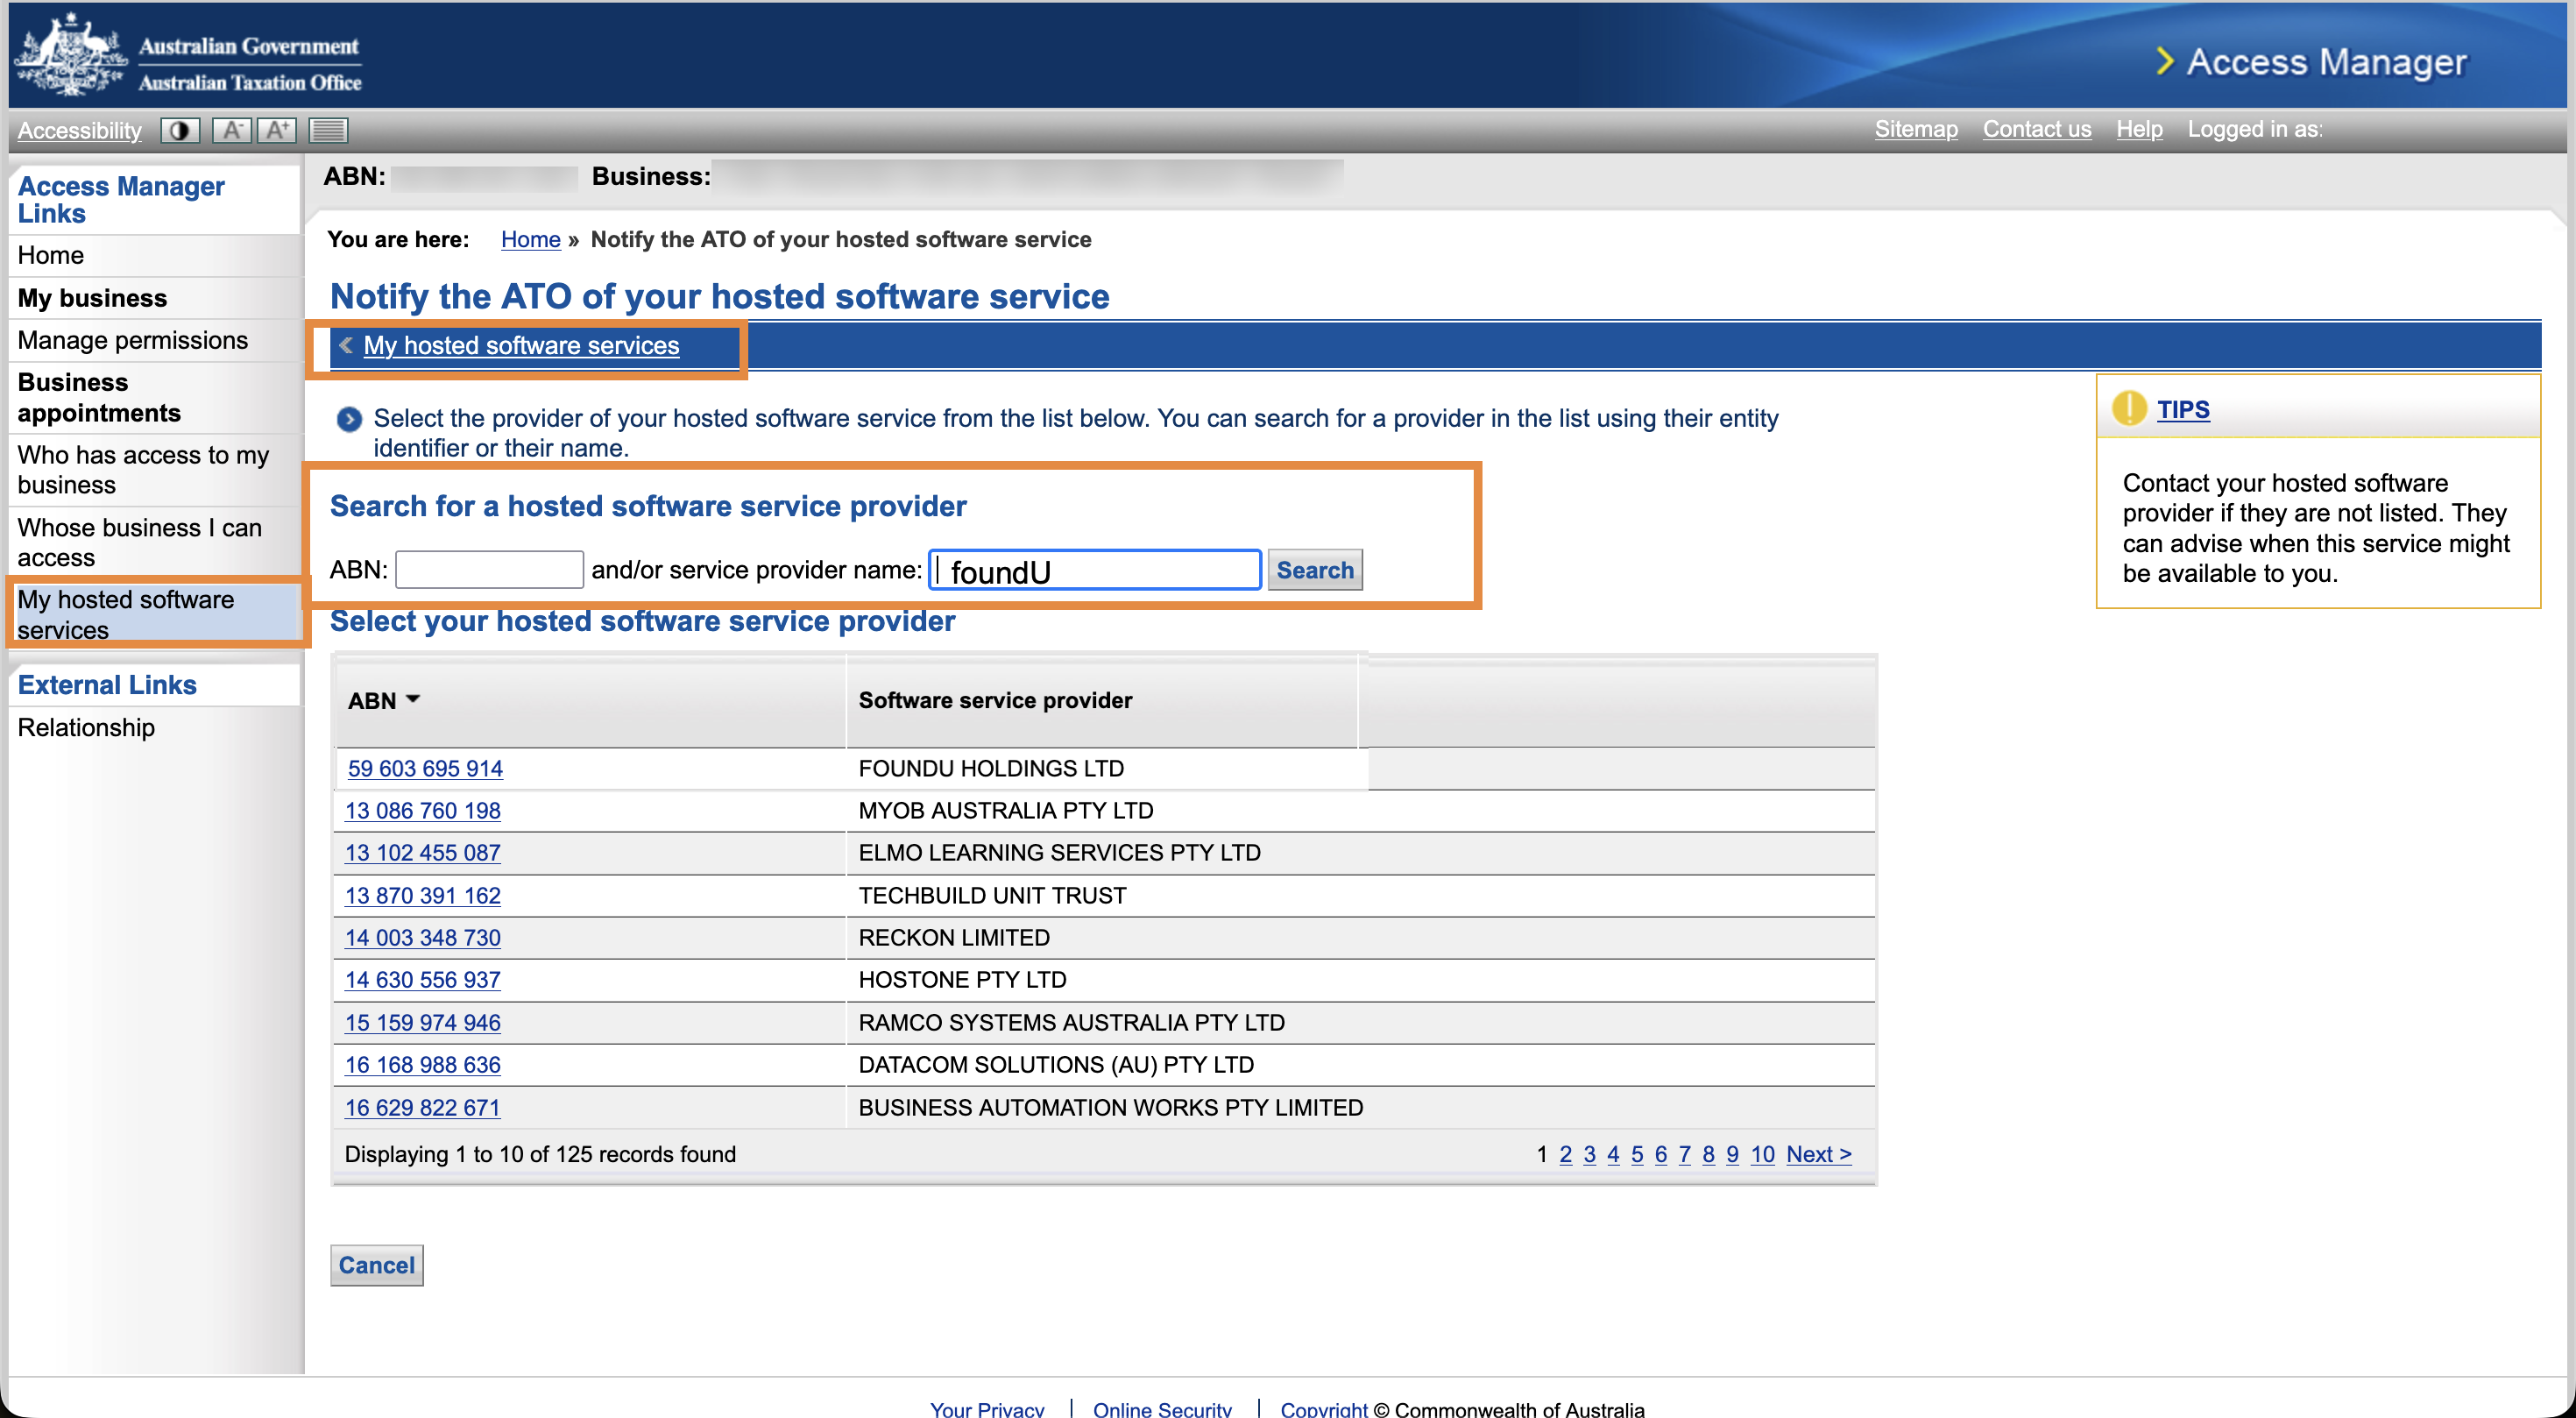Open the Help link in the top bar
The image size is (2576, 1418).
(x=2139, y=129)
